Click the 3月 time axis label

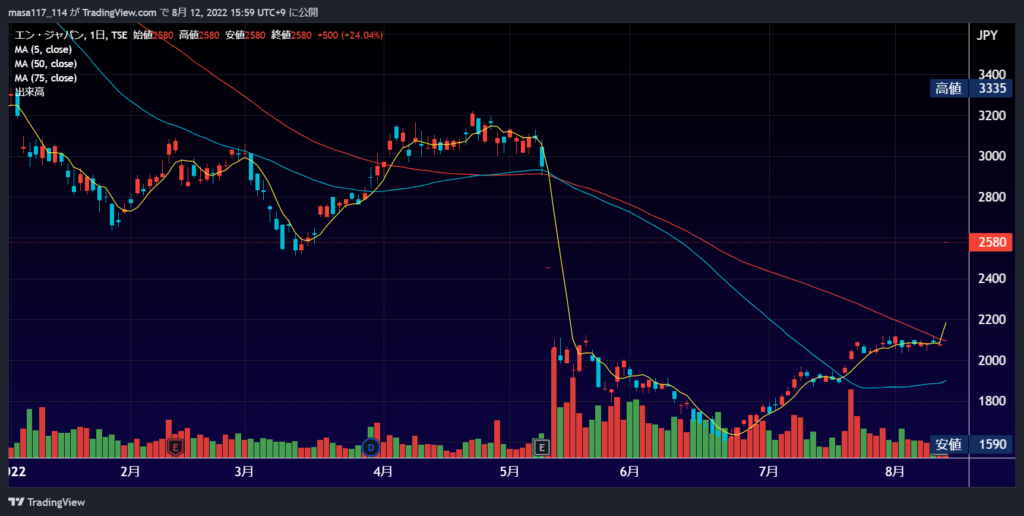pyautogui.click(x=244, y=472)
